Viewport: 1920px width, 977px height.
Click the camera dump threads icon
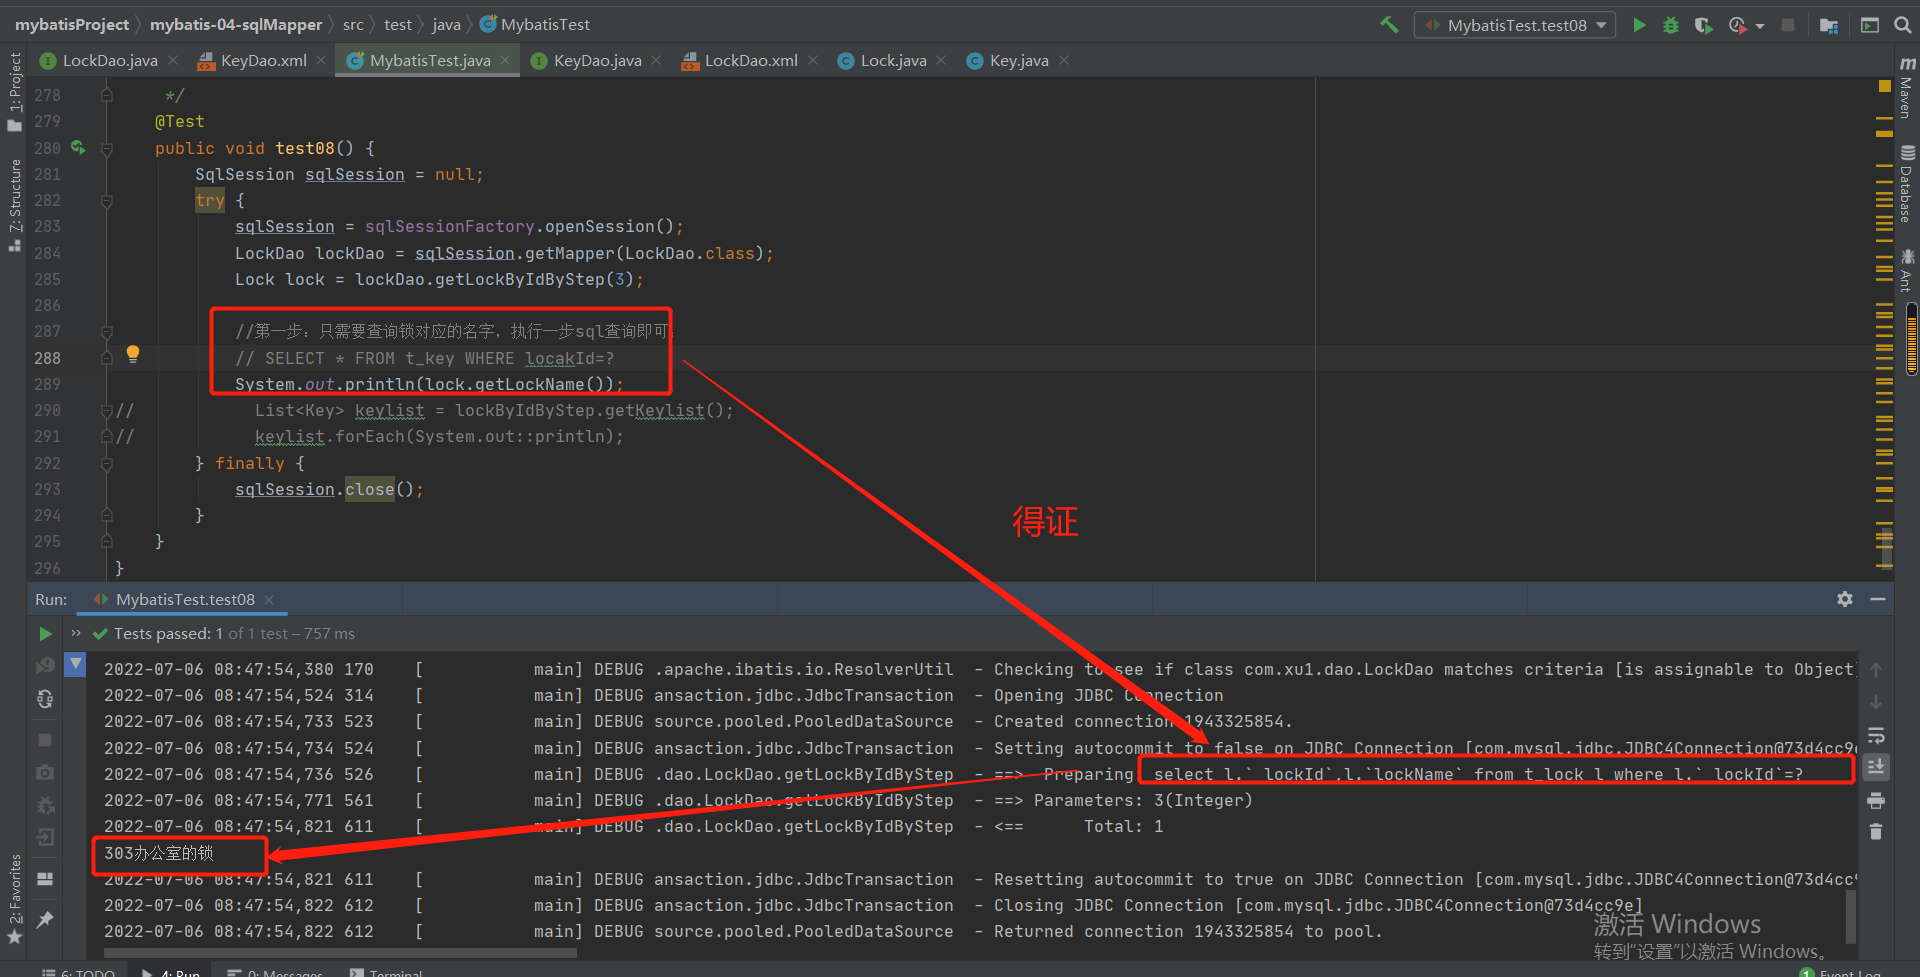[45, 772]
